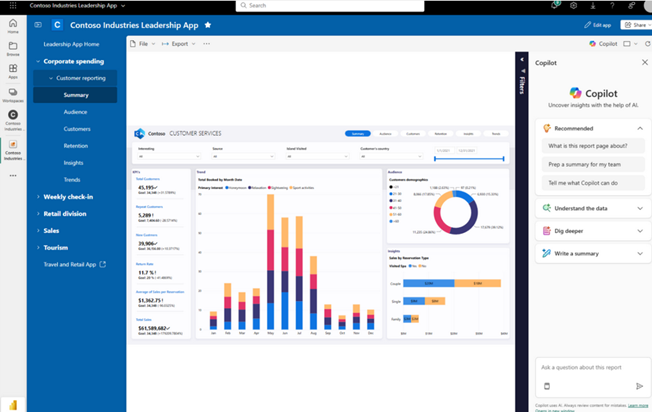Click the feedback icon beside the avatar
The height and width of the screenshot is (412, 652).
[631, 5]
